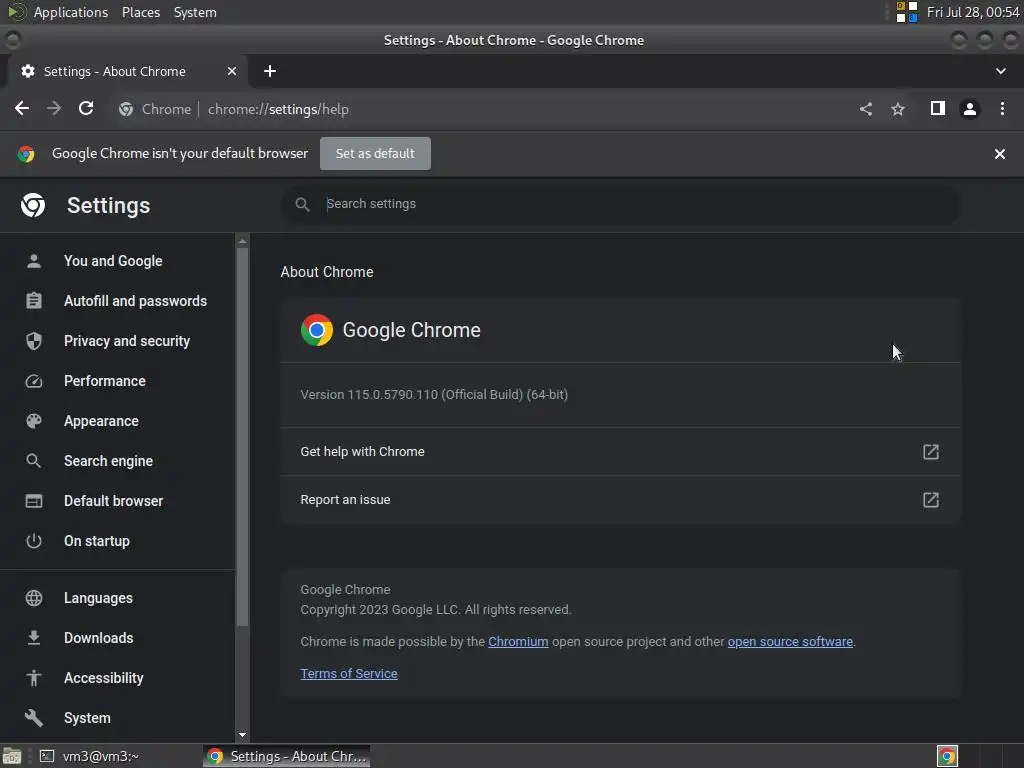The width and height of the screenshot is (1024, 768).
Task: Open external link icon for Get help
Action: [x=931, y=452]
